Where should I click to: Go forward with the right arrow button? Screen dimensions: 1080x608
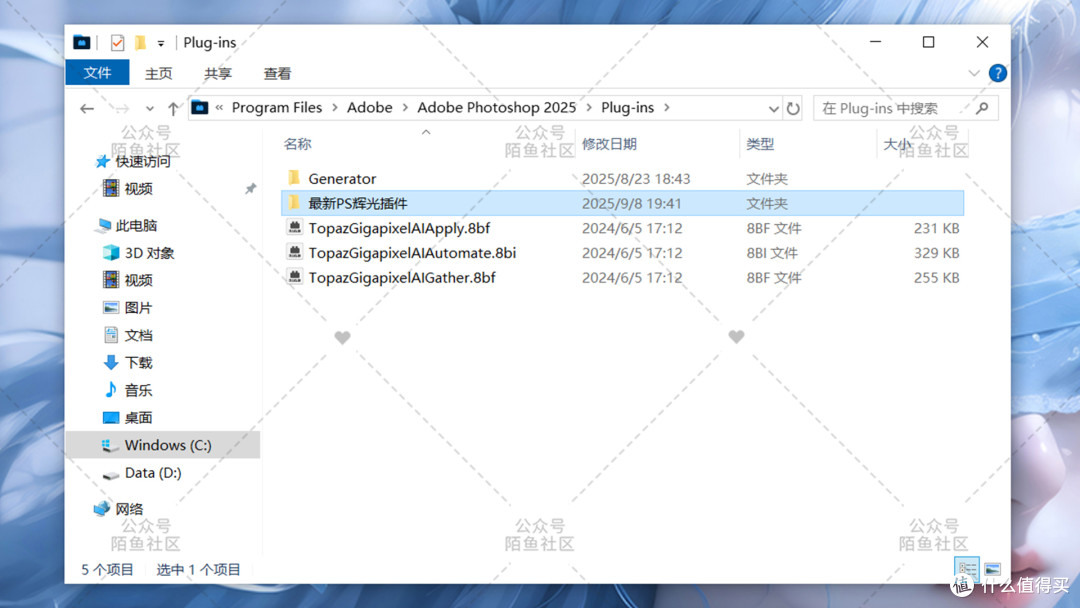coord(122,108)
